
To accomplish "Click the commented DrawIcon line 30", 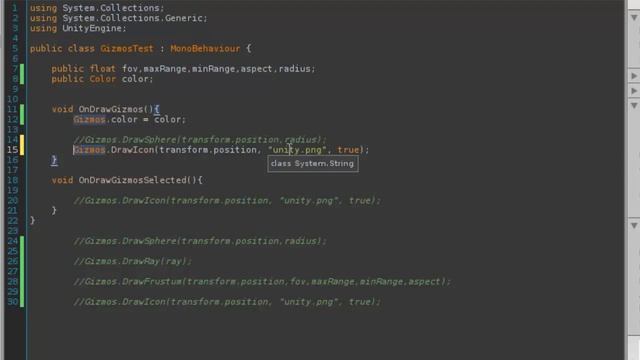I will point(227,302).
